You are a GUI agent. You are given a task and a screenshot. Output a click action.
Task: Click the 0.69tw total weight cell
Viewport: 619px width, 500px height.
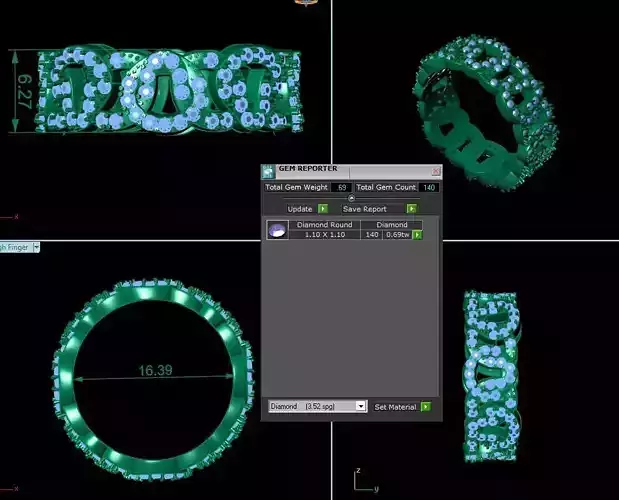click(x=398, y=234)
